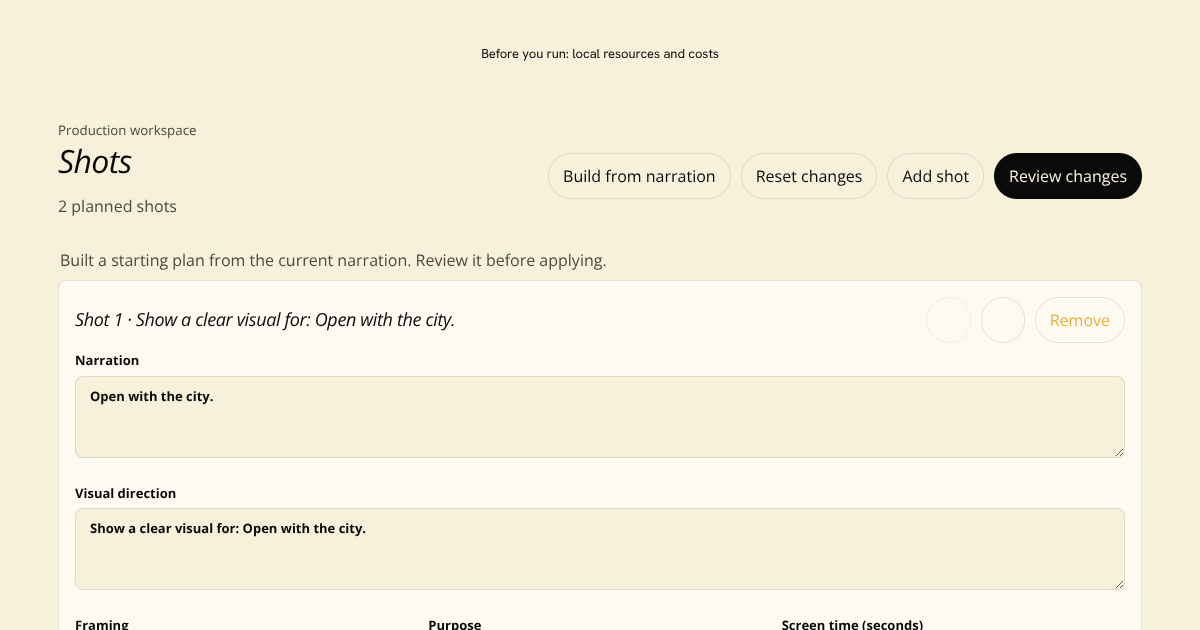Focus the Visual direction text box
1200x630 pixels.
[x=600, y=549]
